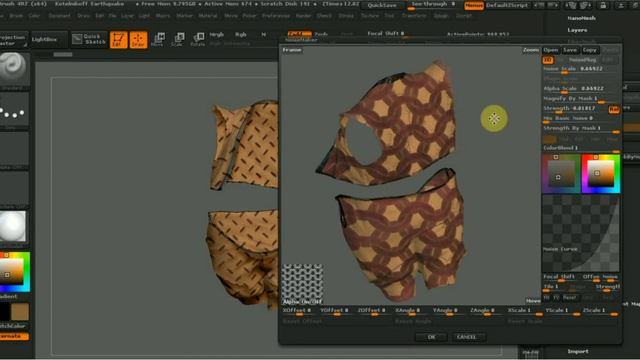Viewport: 640px width, 360px height.
Task: Adjust the See-through slider
Action: 433,5
